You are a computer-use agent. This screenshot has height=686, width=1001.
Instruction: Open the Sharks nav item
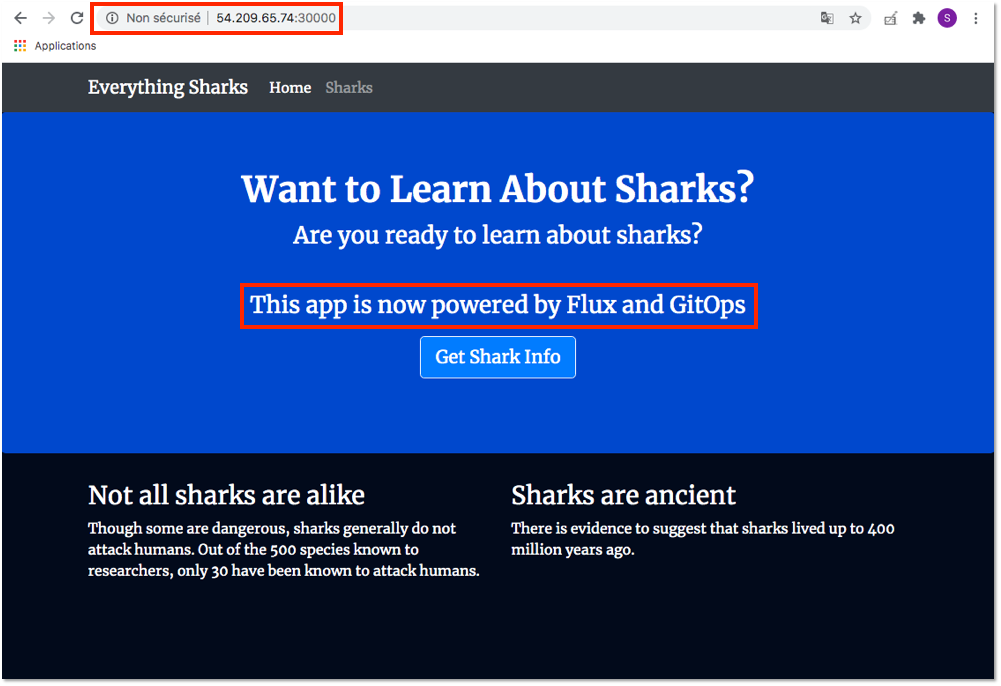pyautogui.click(x=349, y=87)
